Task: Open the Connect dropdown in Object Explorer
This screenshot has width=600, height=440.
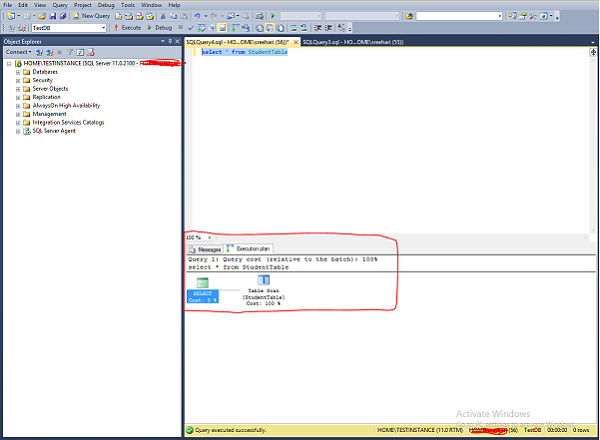Action: pyautogui.click(x=18, y=52)
